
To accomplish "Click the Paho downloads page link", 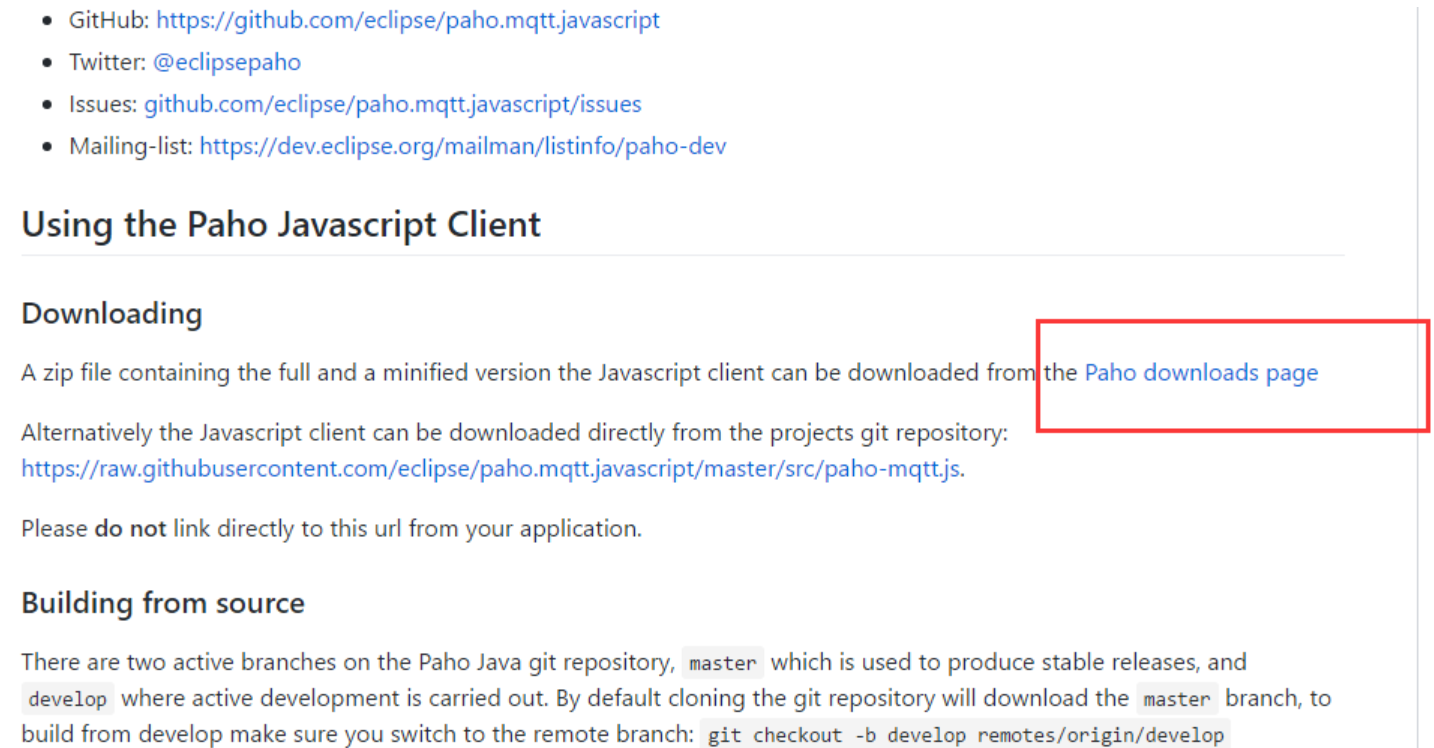I will pos(1201,373).
